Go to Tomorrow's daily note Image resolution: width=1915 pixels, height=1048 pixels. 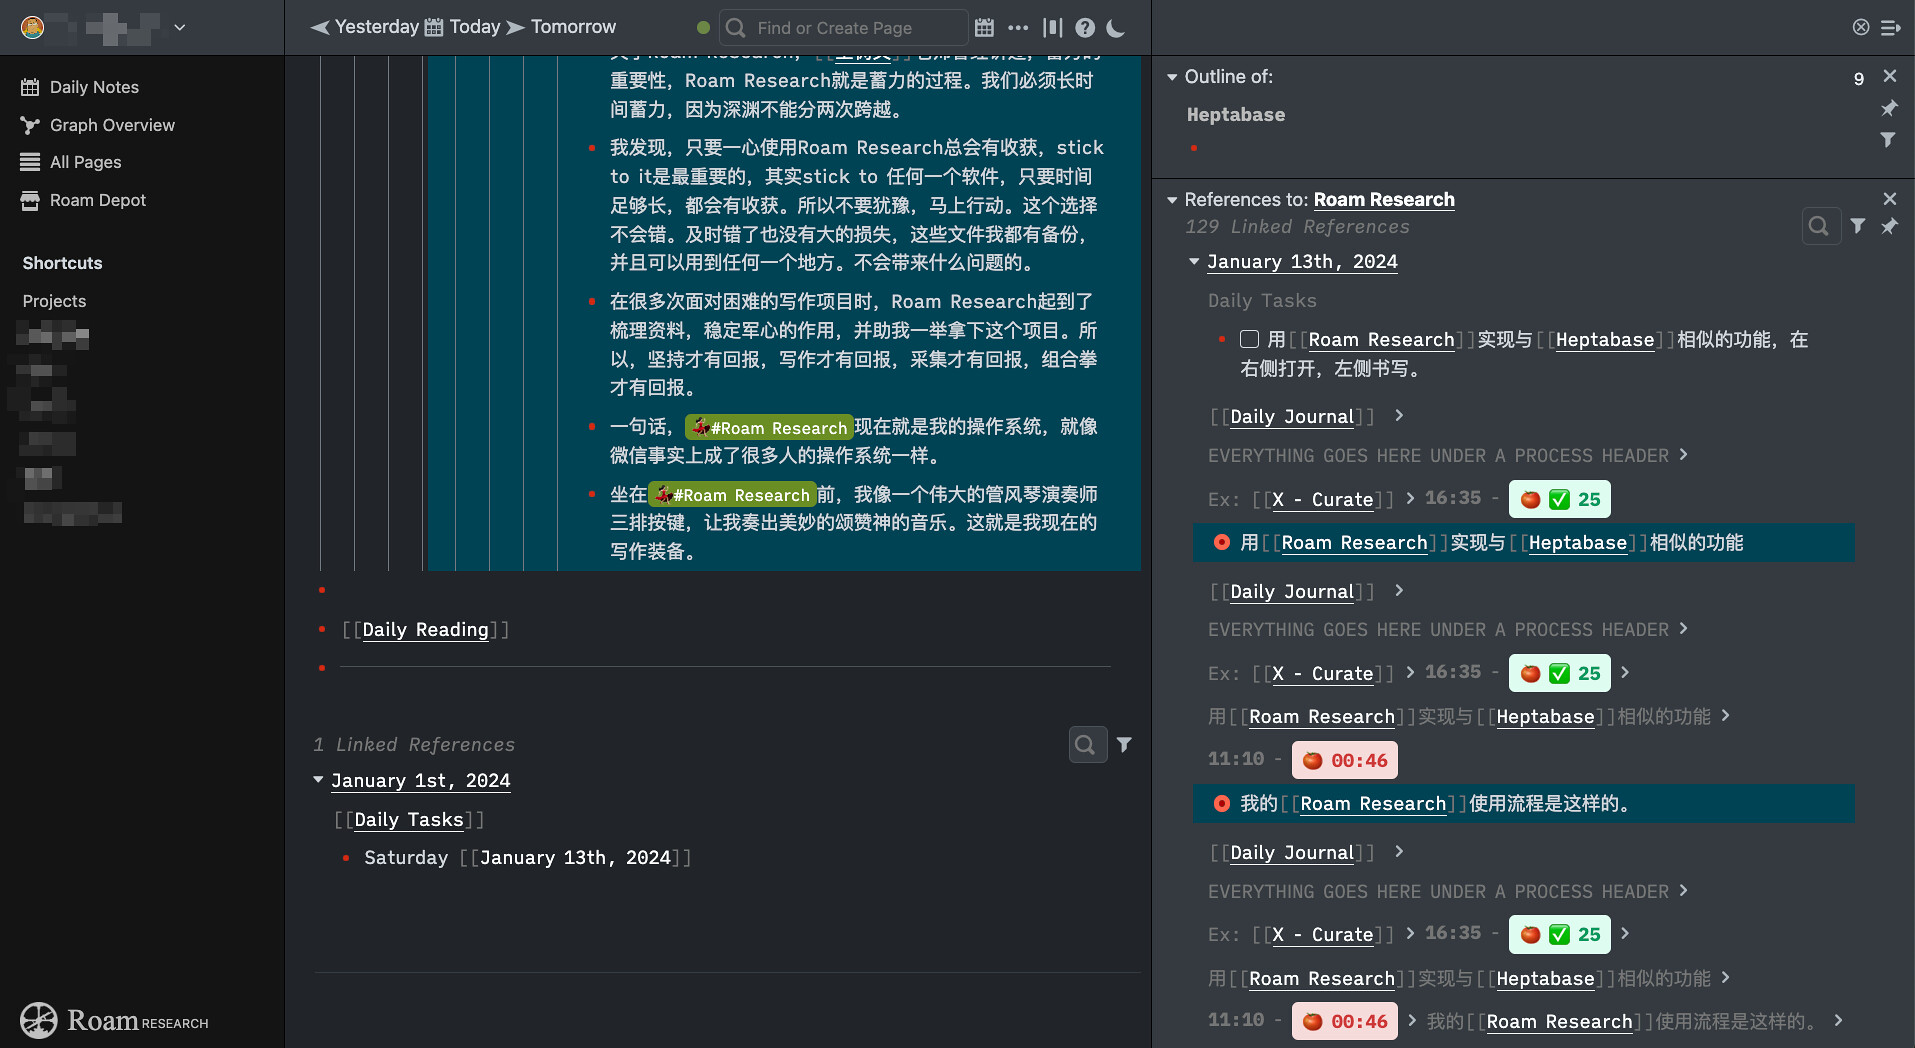click(x=573, y=27)
